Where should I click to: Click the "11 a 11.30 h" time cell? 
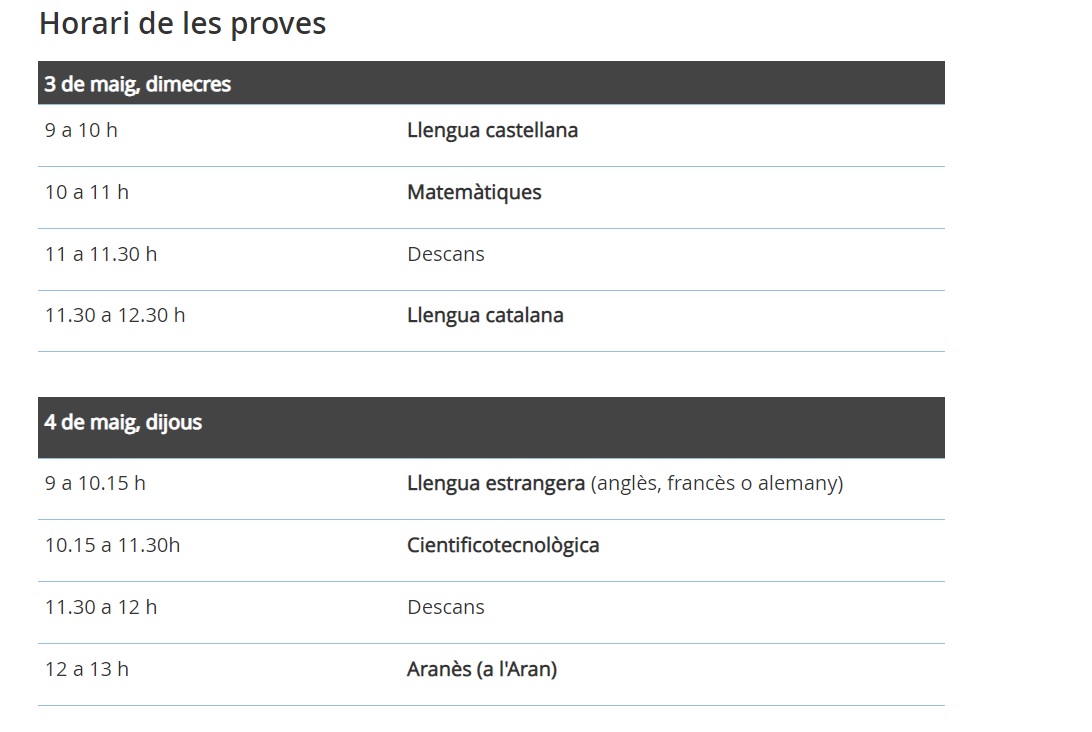[101, 254]
